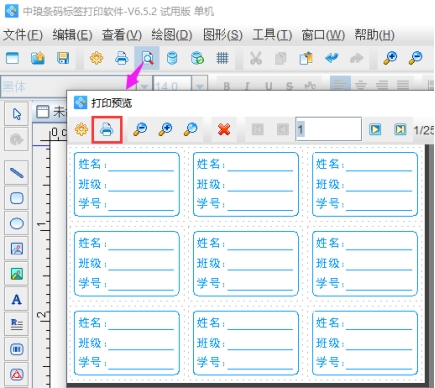
Task: Open the 窗口(W) menu
Action: click(x=323, y=35)
